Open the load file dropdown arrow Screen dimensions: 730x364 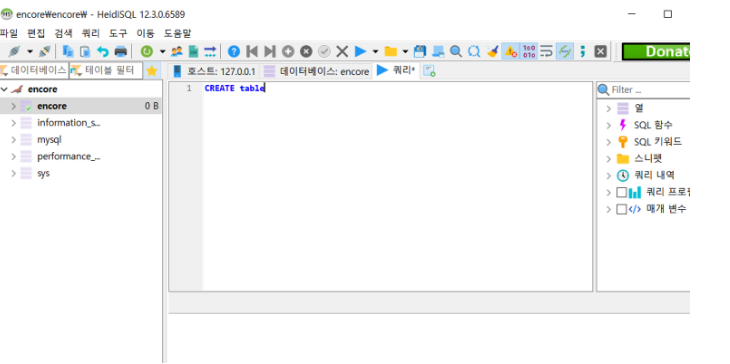405,51
